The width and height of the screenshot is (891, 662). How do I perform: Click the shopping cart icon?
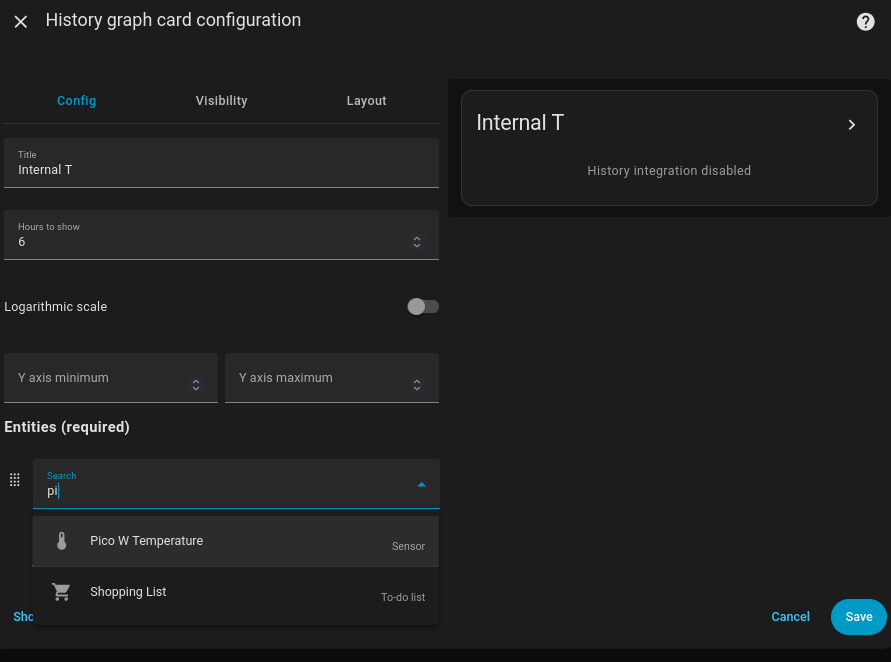[x=61, y=592]
